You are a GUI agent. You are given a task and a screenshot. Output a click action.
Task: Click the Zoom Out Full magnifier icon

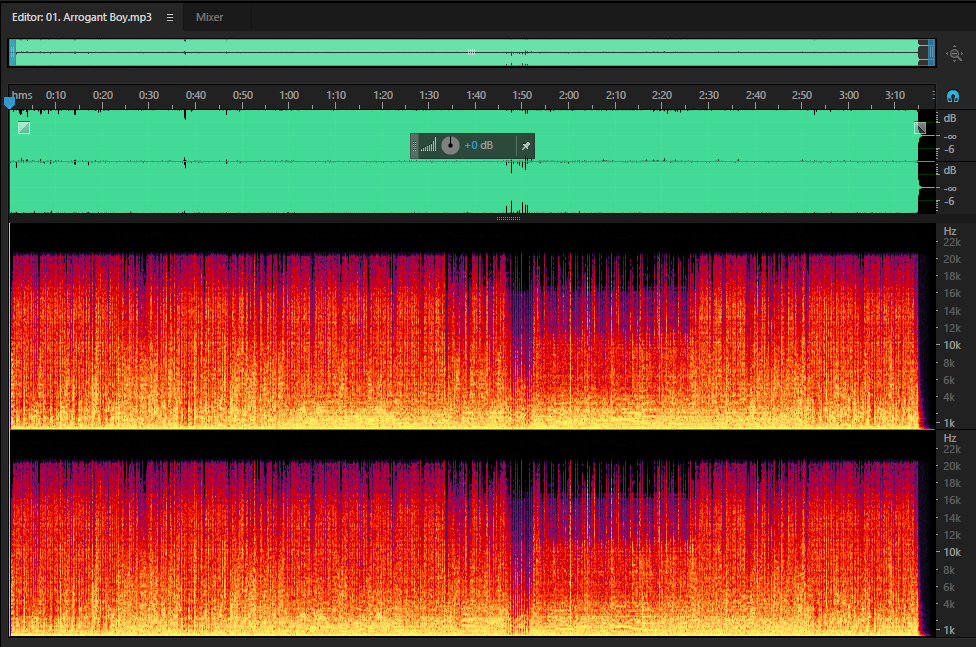[955, 54]
